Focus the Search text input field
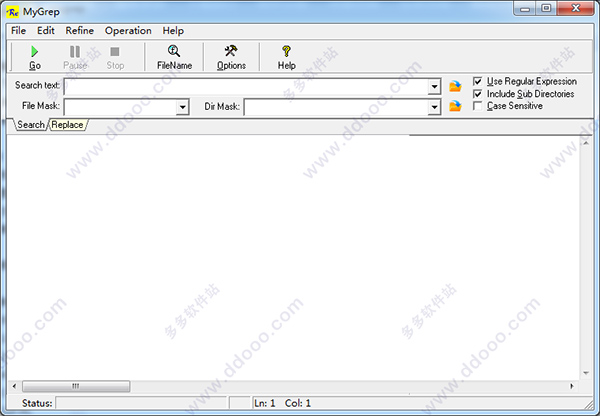 tap(246, 86)
